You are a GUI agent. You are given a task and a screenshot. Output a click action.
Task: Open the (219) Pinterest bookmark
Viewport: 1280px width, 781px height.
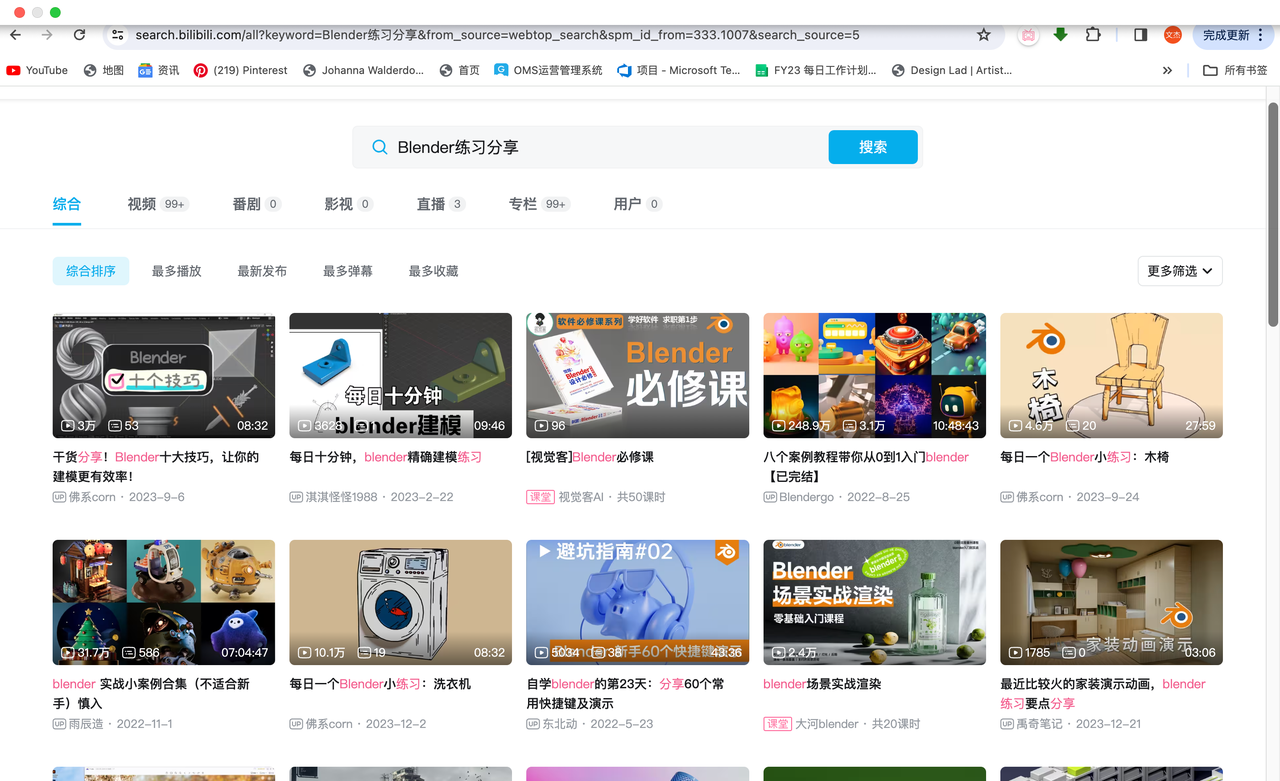pos(240,70)
